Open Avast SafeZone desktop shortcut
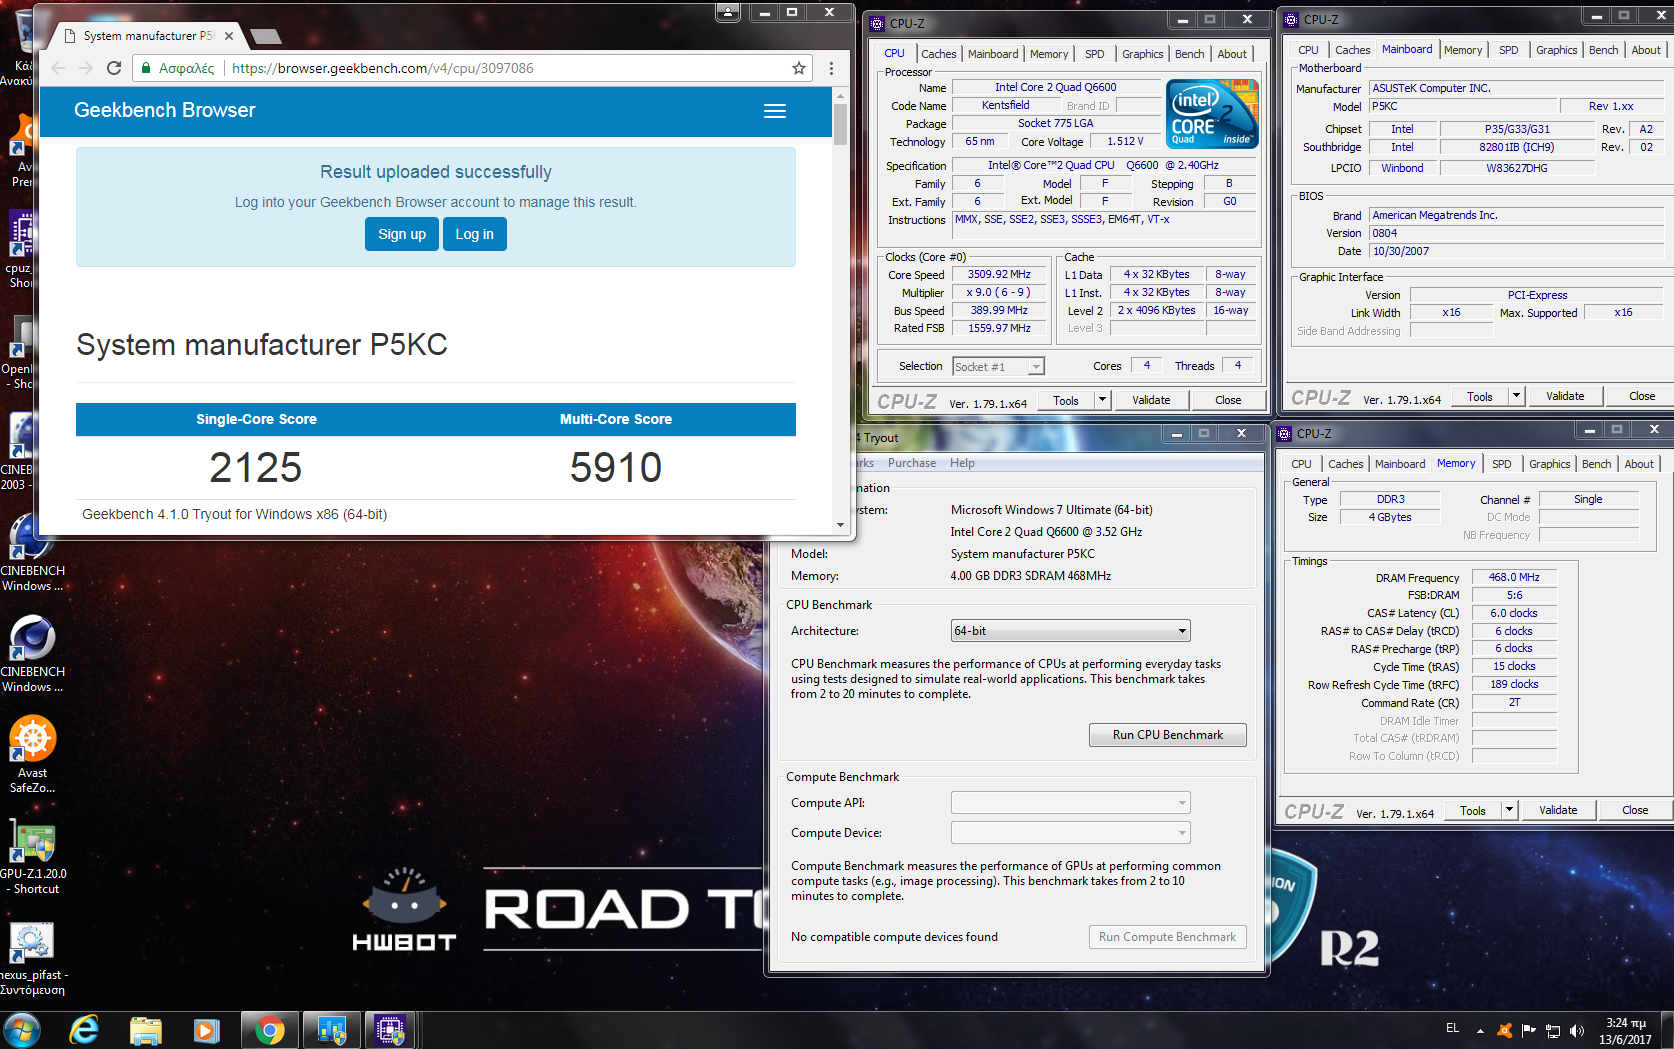 tap(32, 754)
